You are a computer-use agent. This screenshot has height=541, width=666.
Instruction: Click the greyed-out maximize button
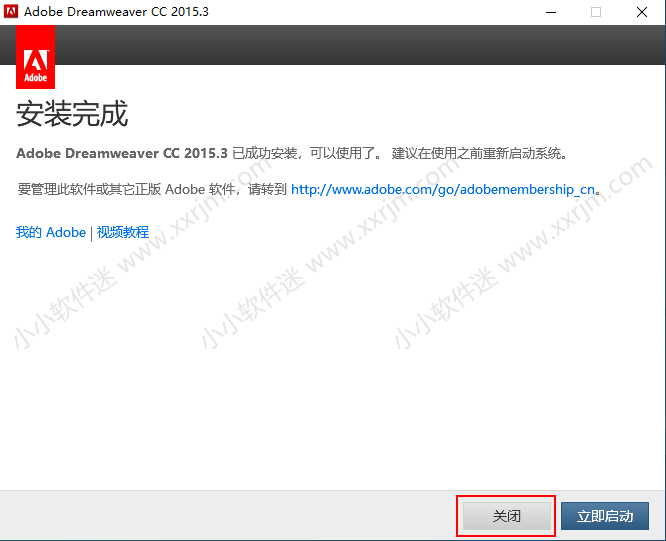click(596, 12)
